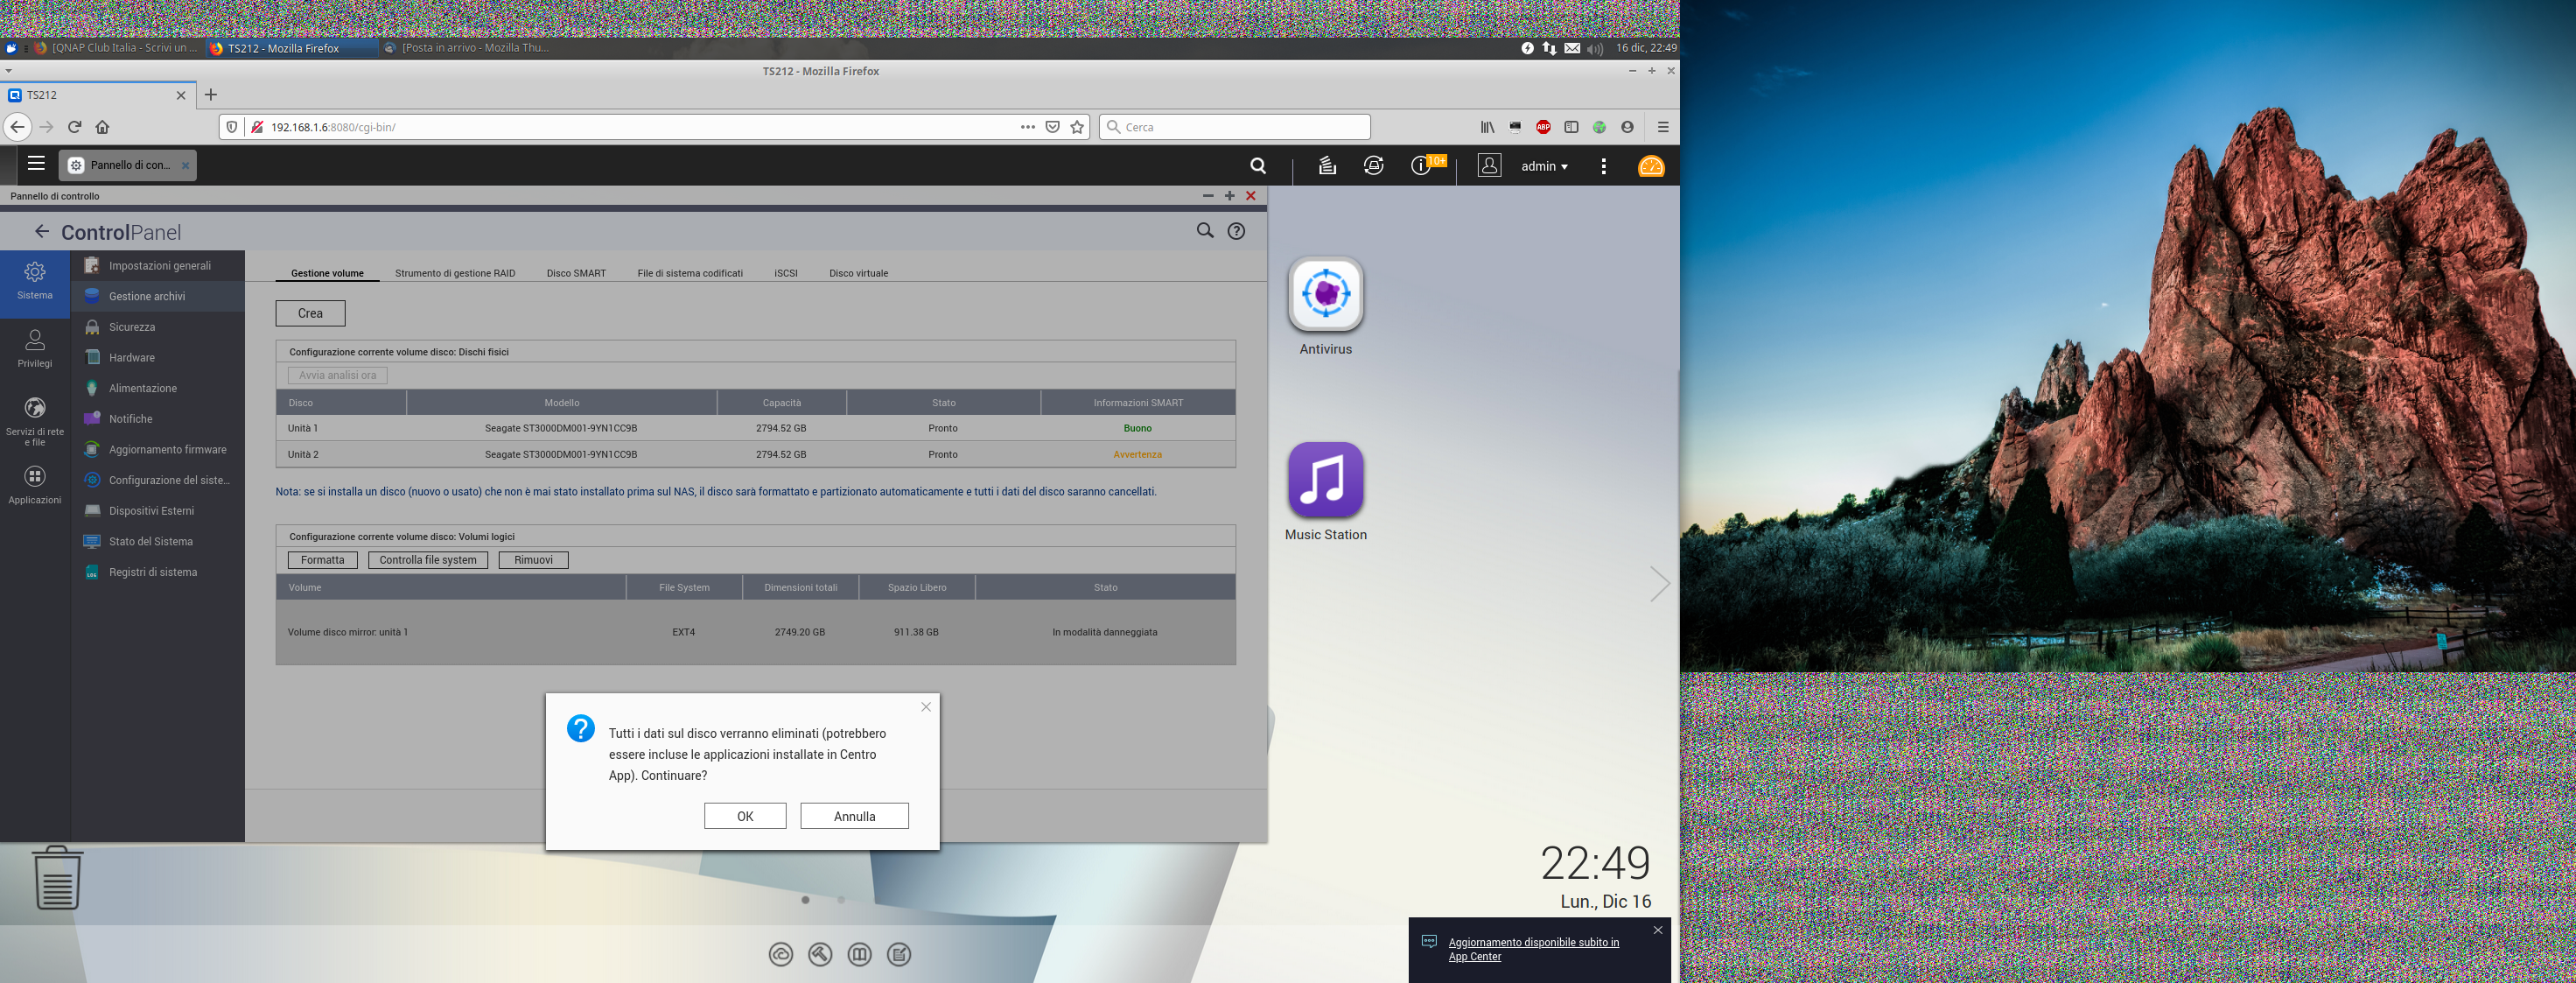Go to next desktop page arrow
Viewport: 2576px width, 983px height.
tap(1659, 583)
